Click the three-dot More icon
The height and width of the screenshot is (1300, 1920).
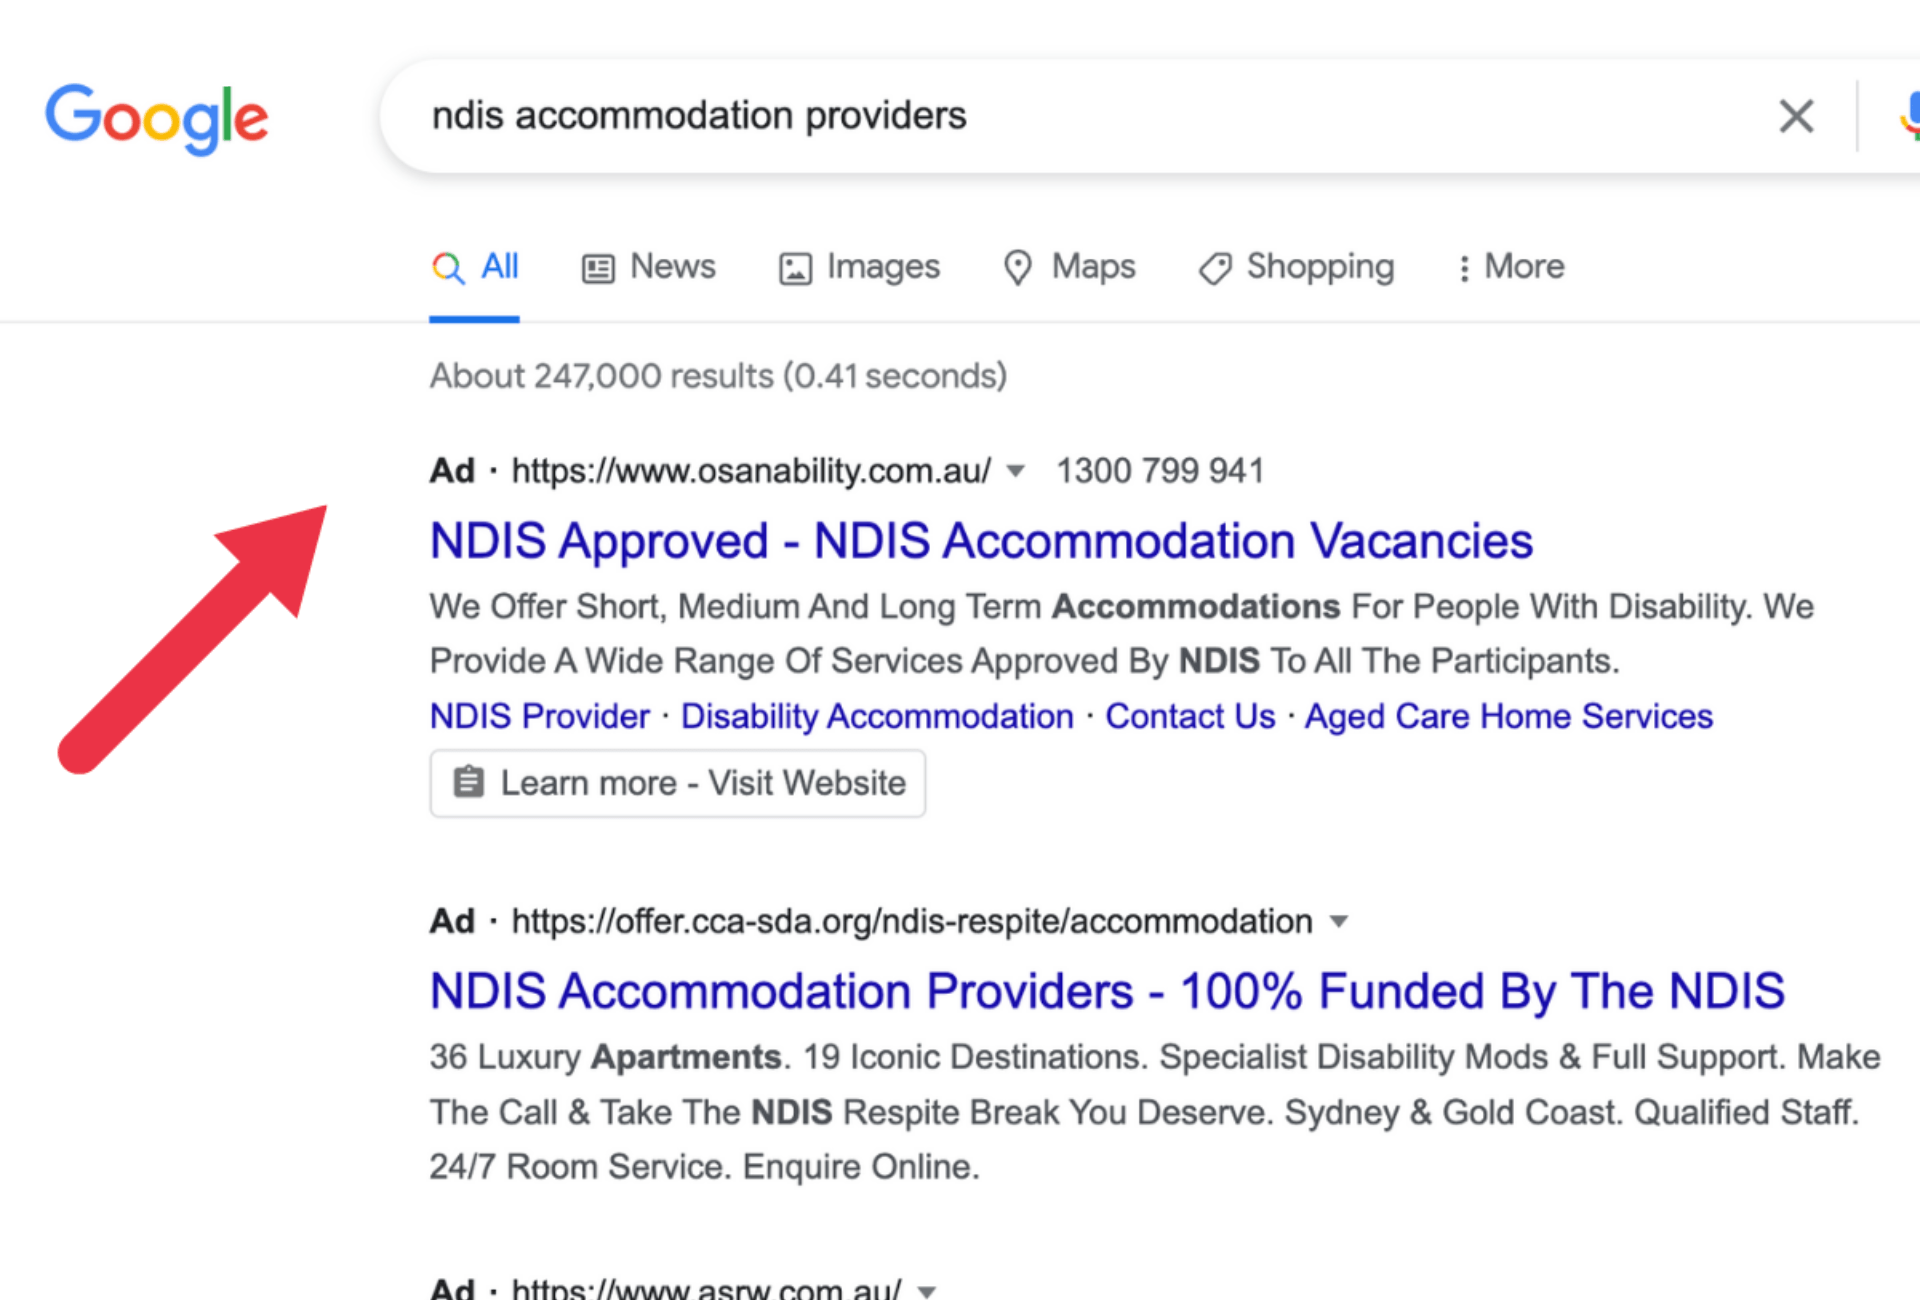(1464, 268)
